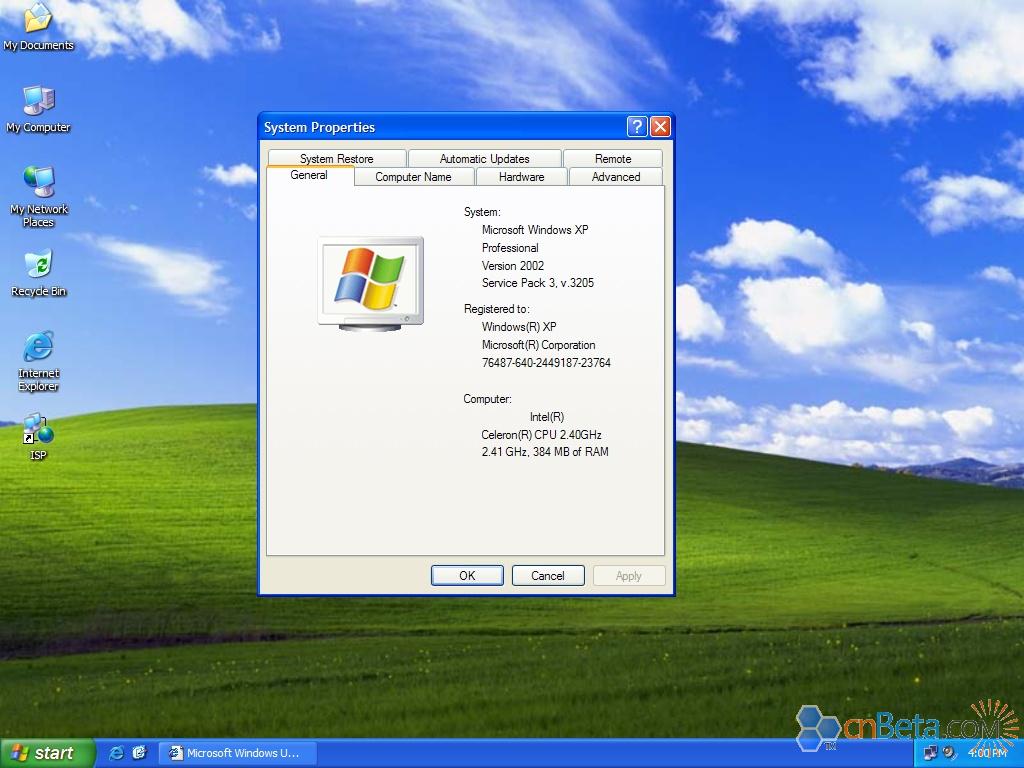Click the help question mark button

637,126
